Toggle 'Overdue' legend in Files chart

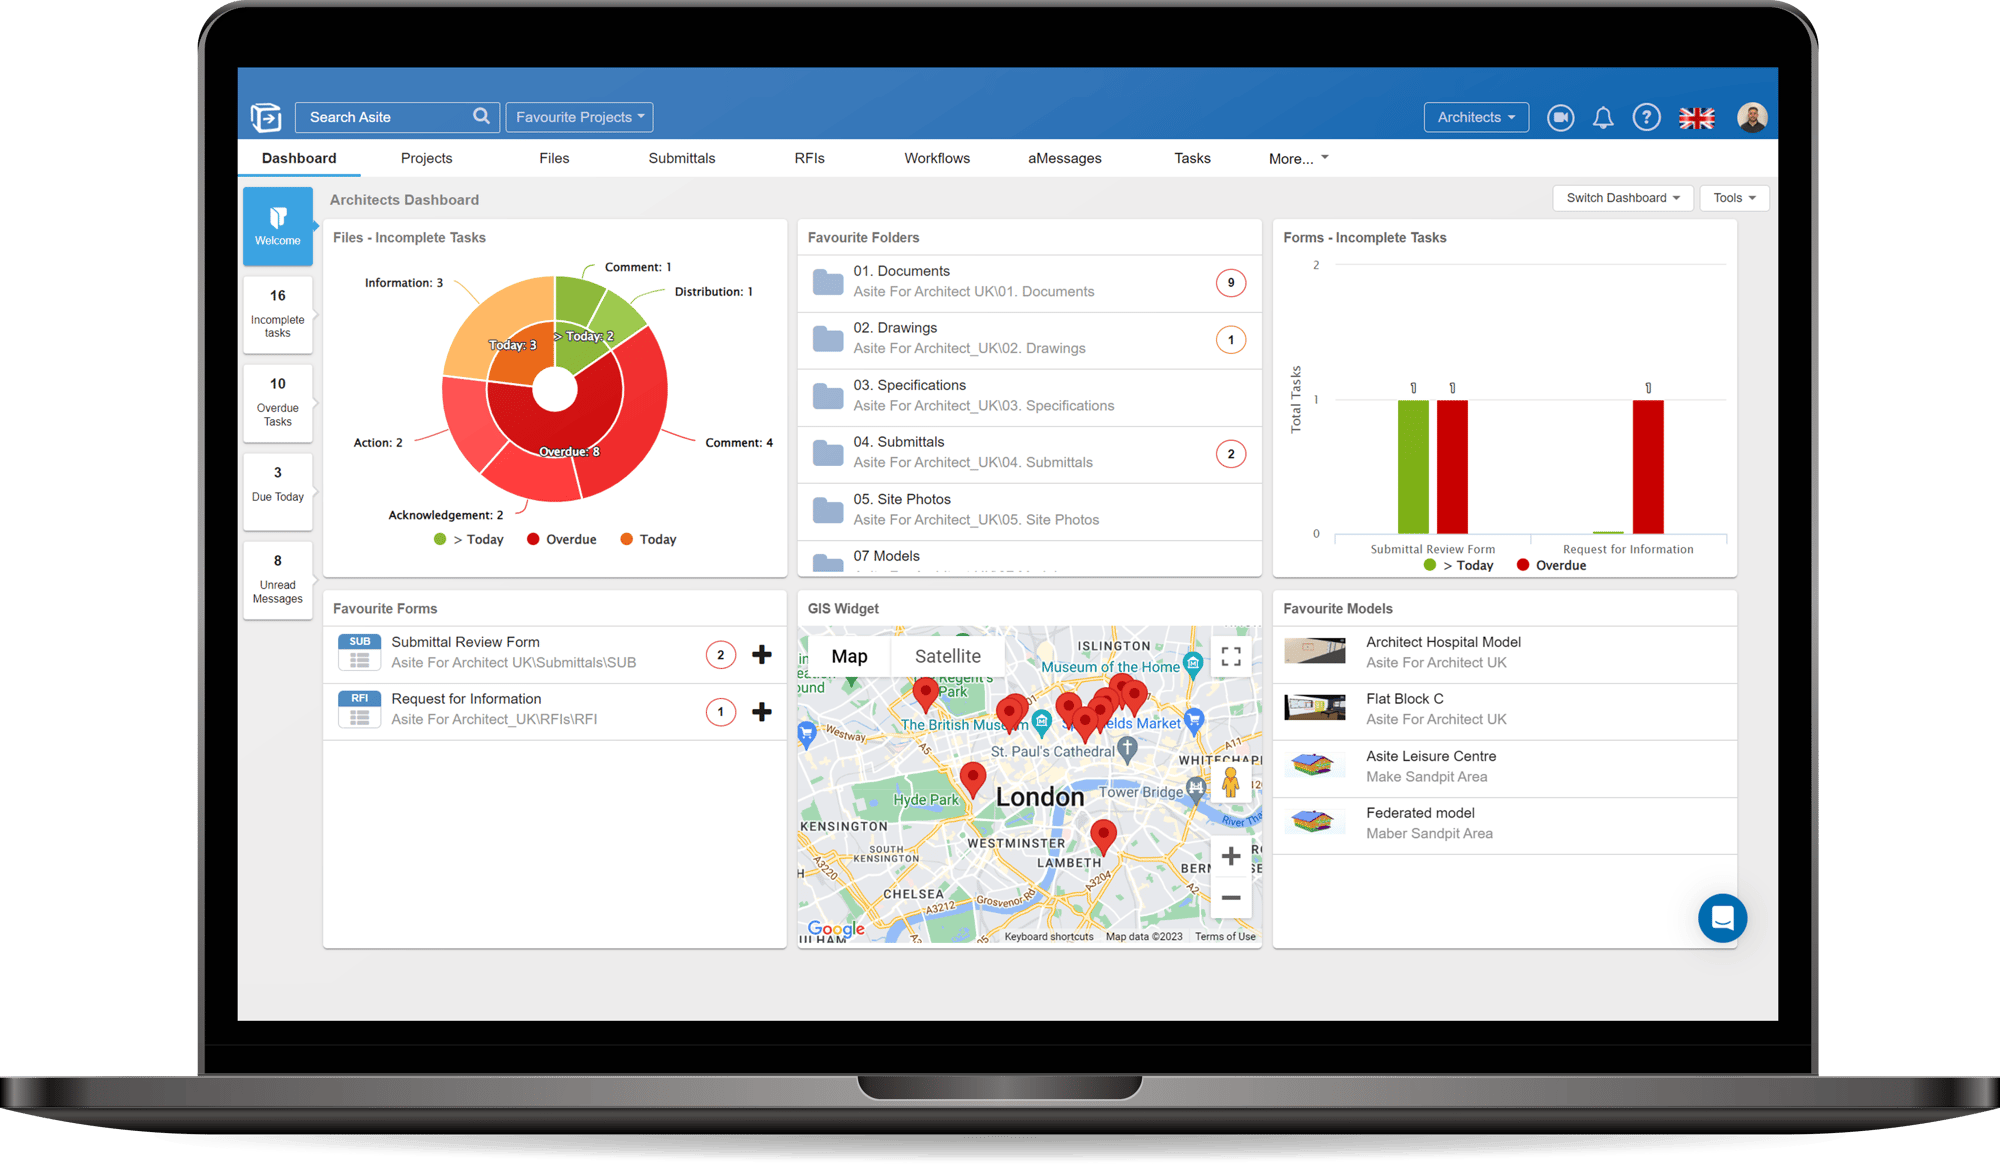point(562,539)
